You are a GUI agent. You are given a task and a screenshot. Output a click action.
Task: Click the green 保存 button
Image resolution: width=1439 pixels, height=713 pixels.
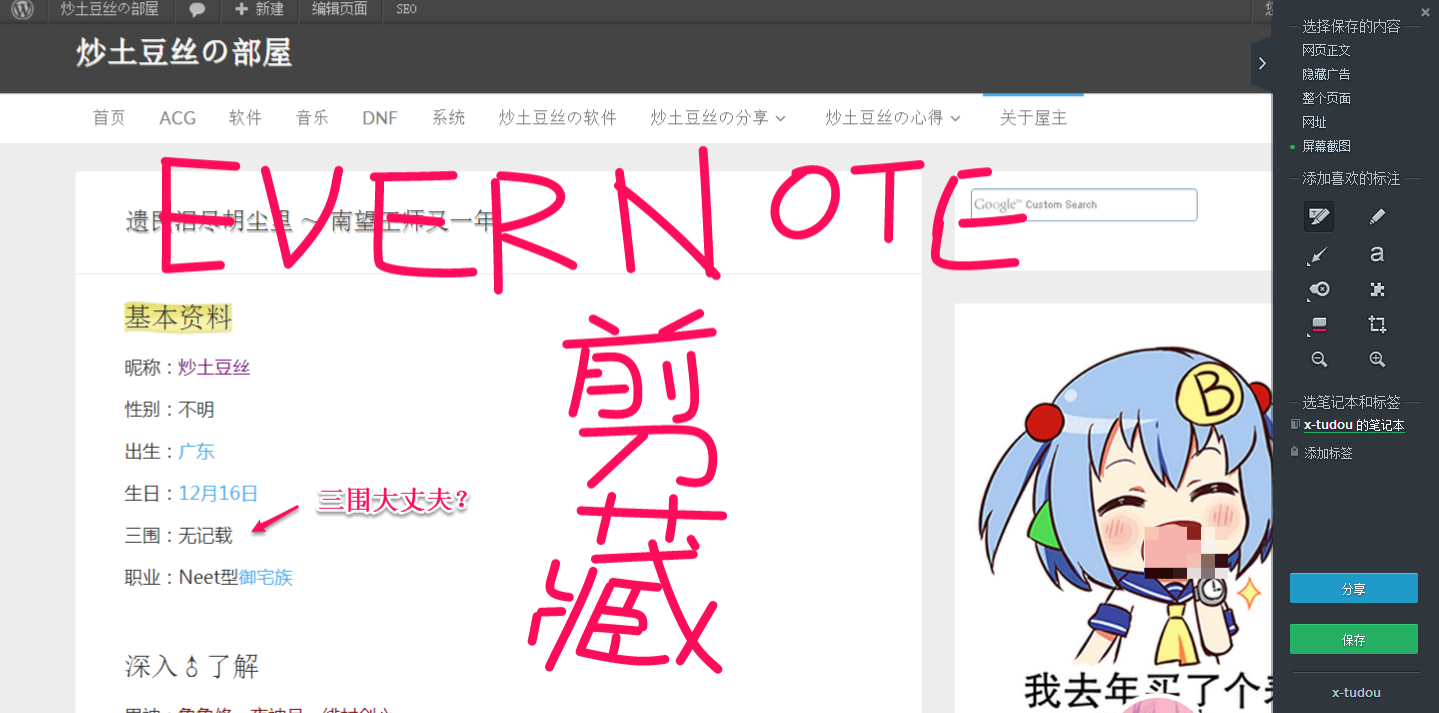pyautogui.click(x=1353, y=639)
